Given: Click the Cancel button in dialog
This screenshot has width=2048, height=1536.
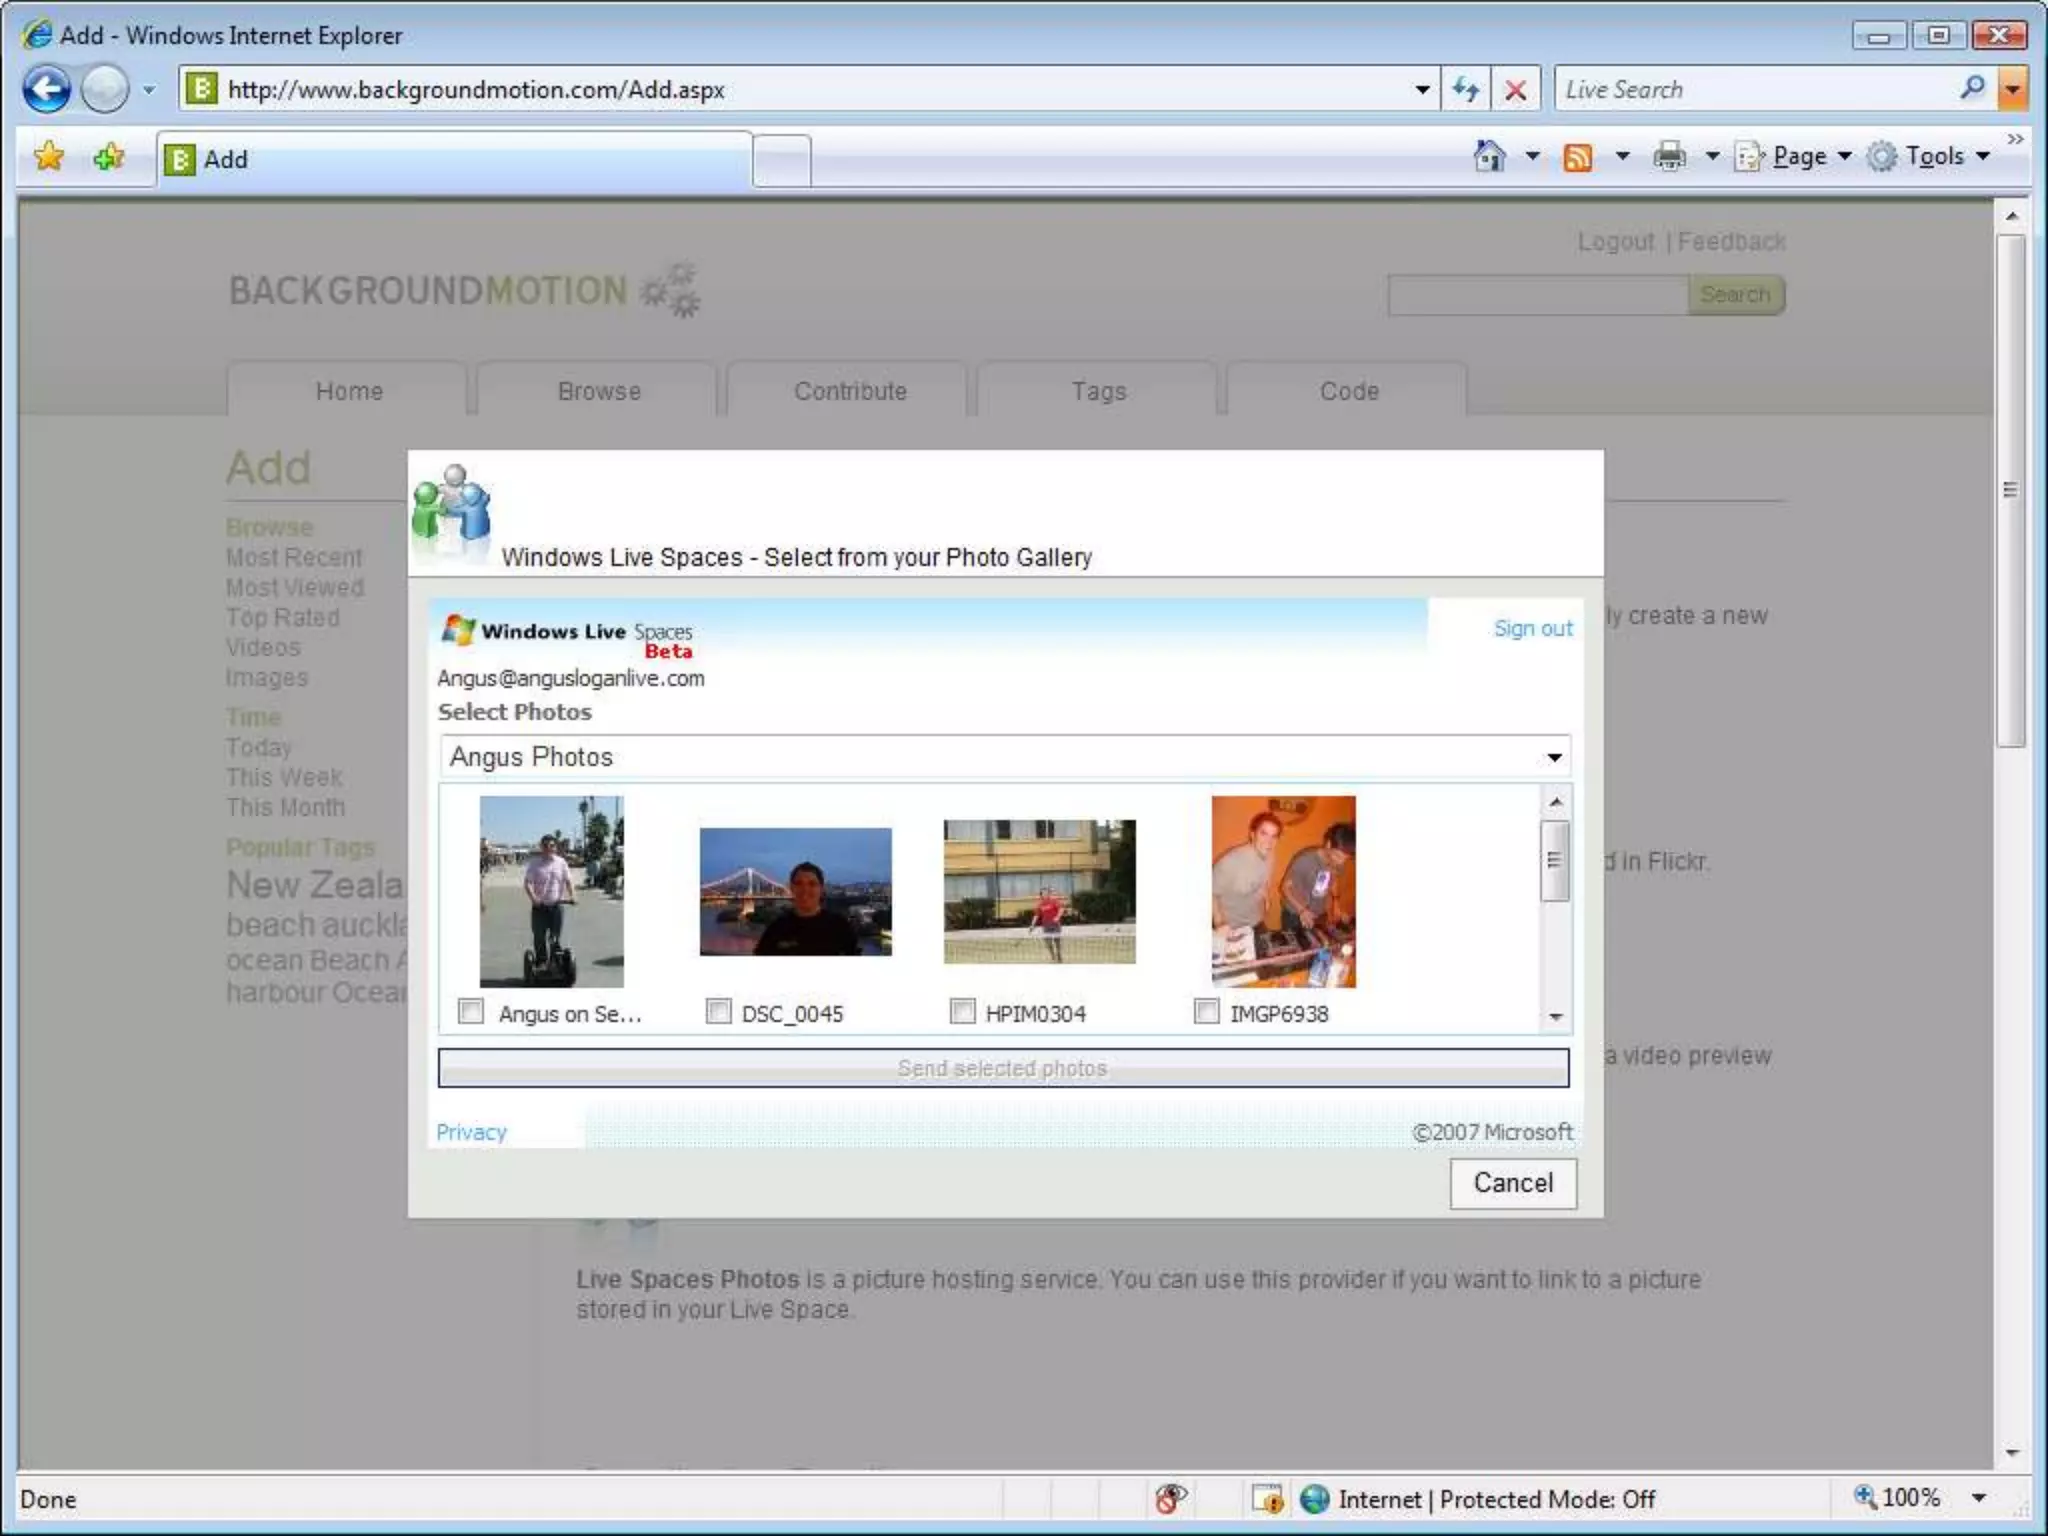Looking at the screenshot, I should point(1513,1183).
